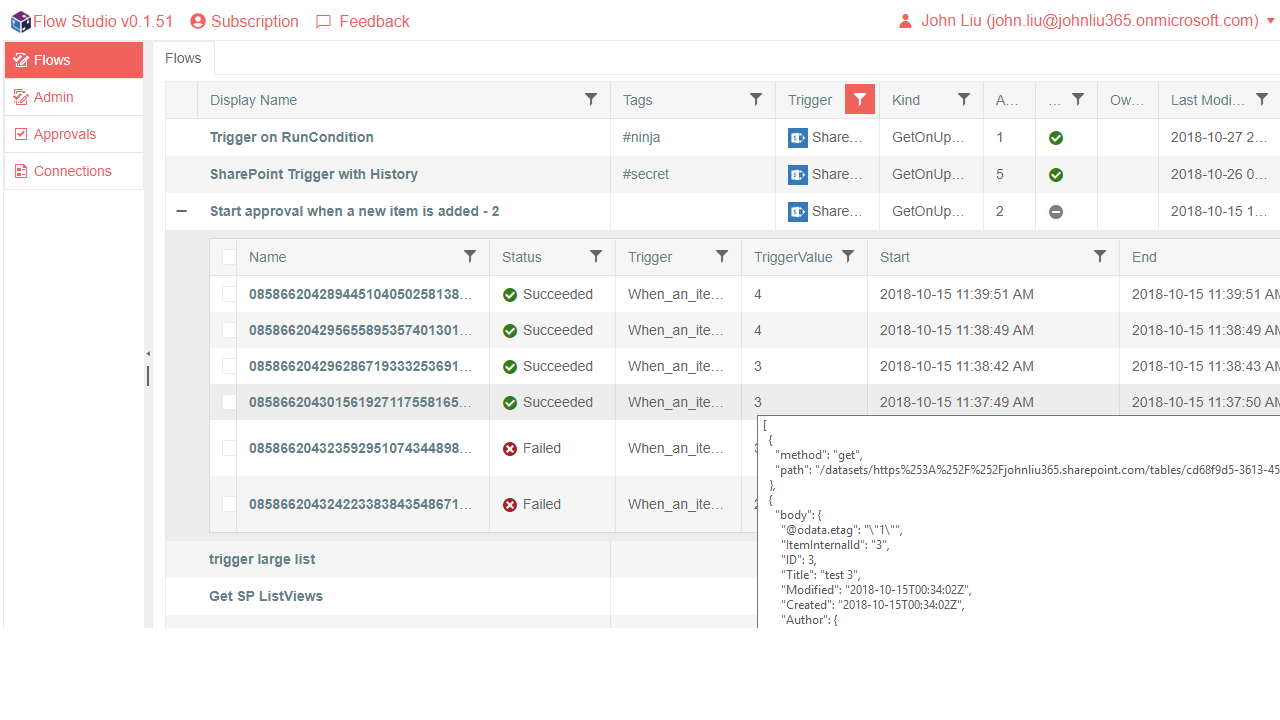The width and height of the screenshot is (1280, 720).
Task: Click the Failed icon of run 085866204324223383843548671
Action: [510, 505]
